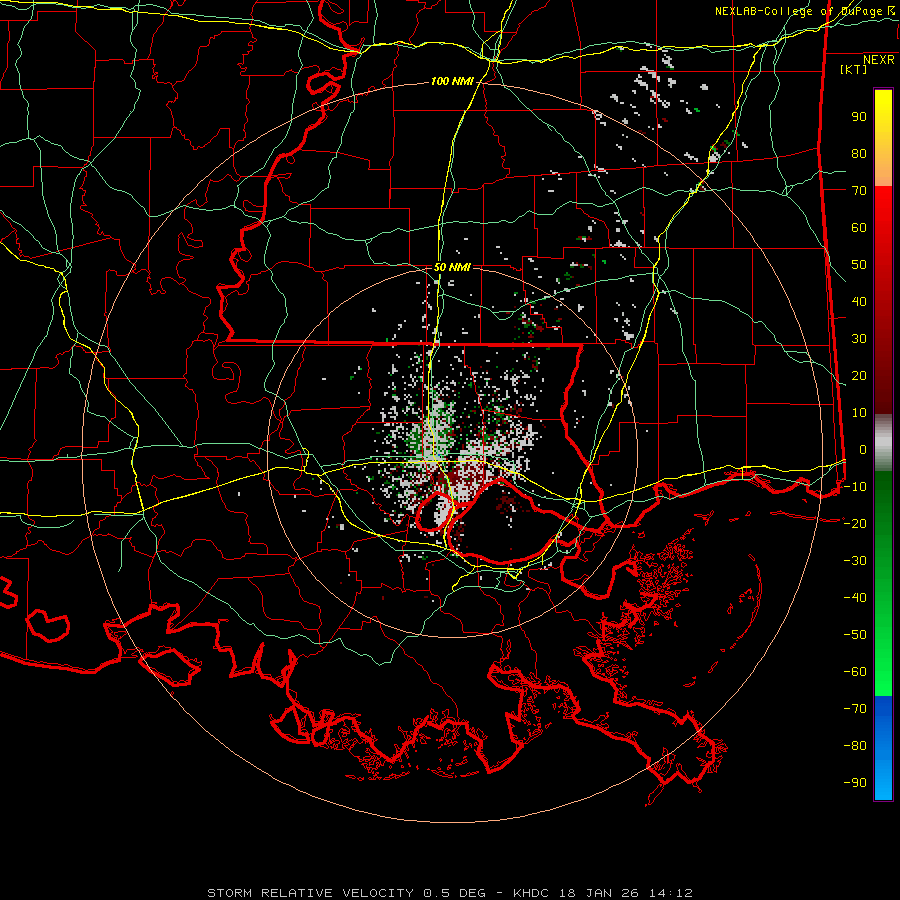Click the -60 value on the velocity scale
Viewport: 900px width, 900px height.
[855, 672]
